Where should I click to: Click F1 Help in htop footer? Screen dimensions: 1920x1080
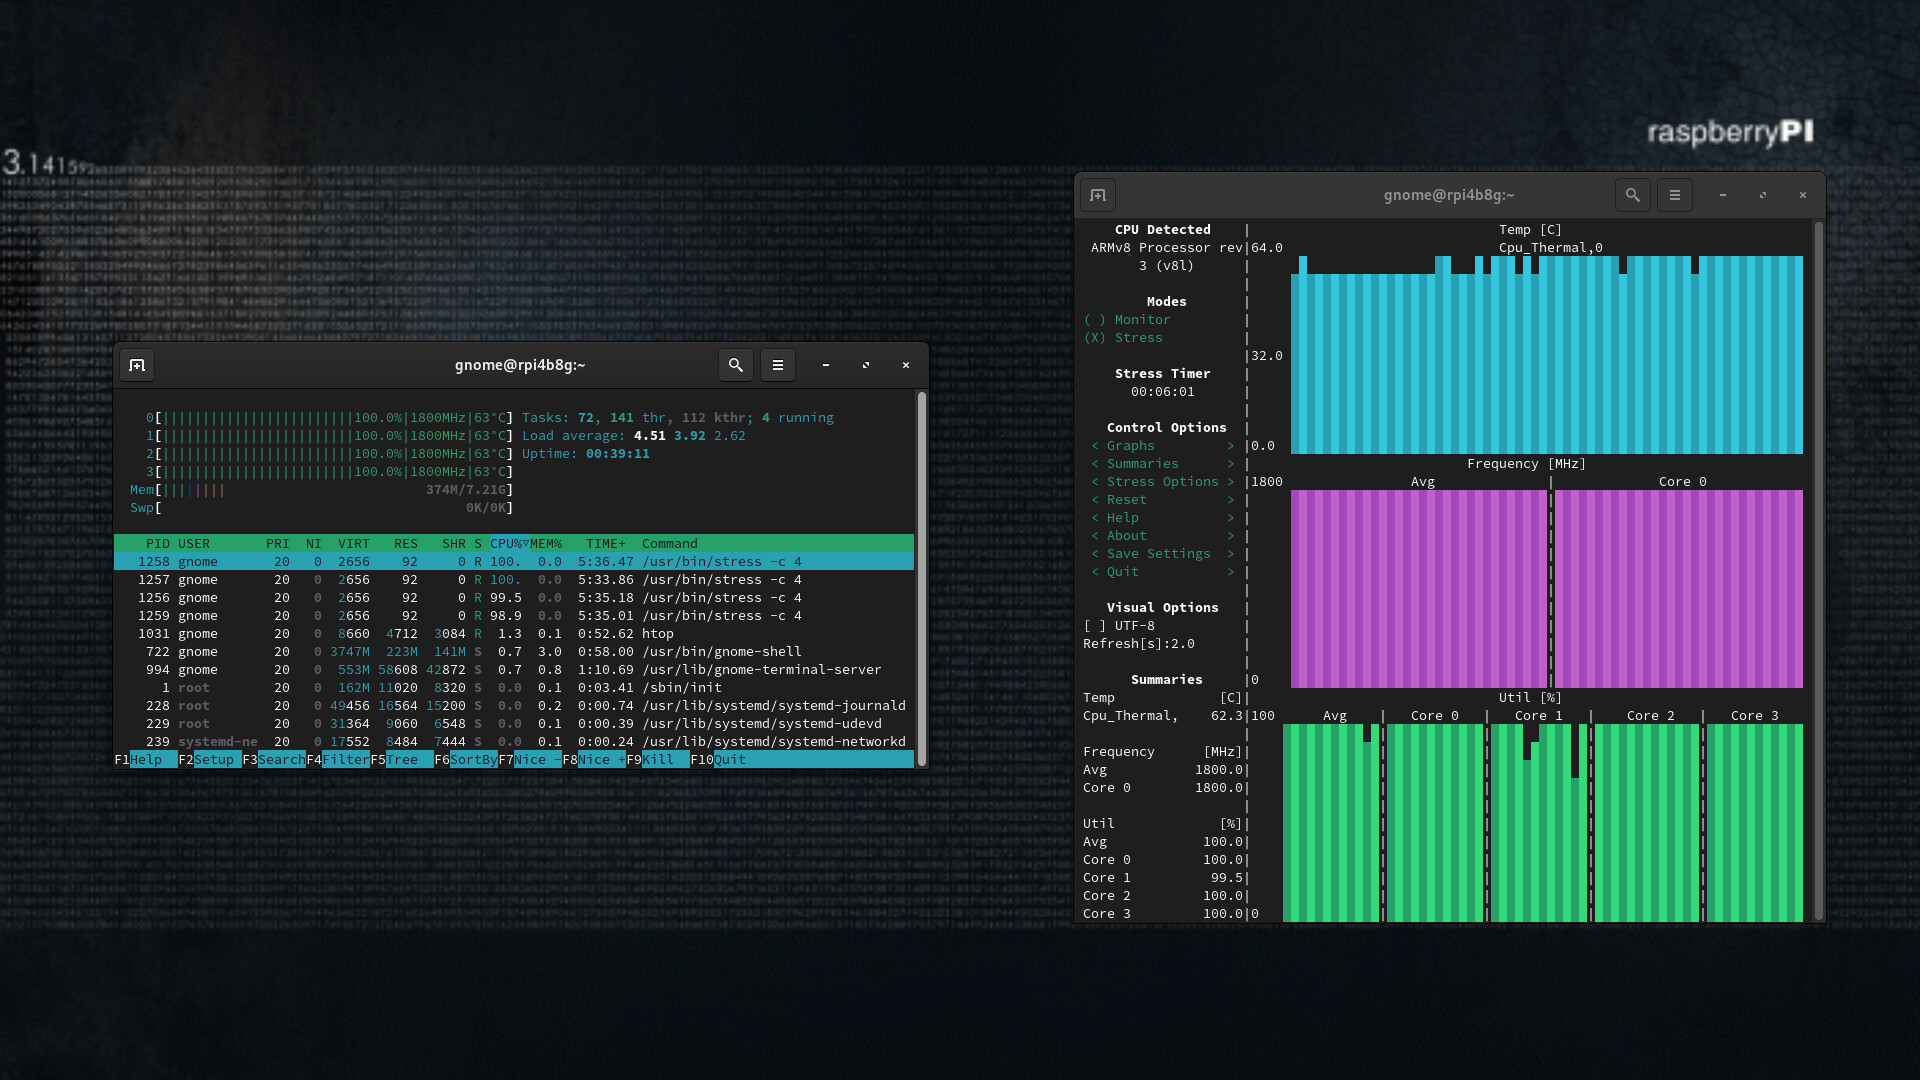point(146,760)
